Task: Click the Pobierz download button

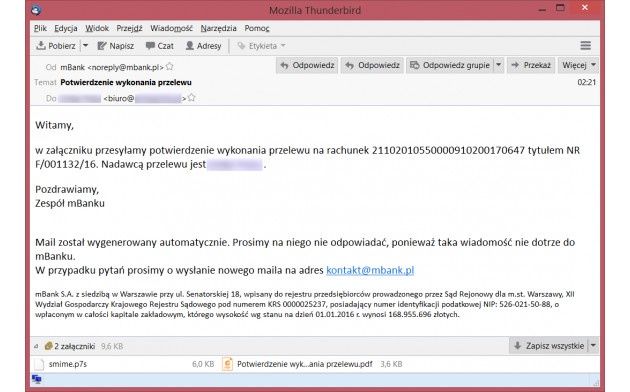Action: pyautogui.click(x=56, y=46)
